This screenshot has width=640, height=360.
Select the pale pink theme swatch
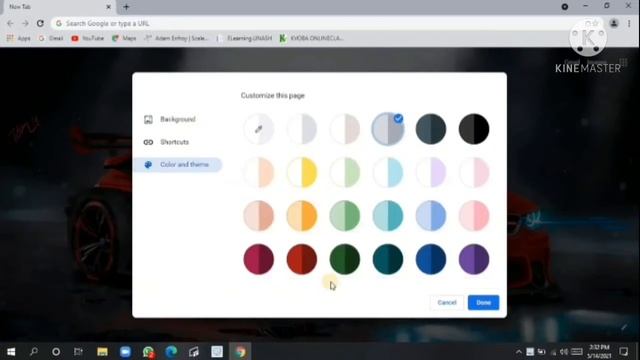point(474,172)
